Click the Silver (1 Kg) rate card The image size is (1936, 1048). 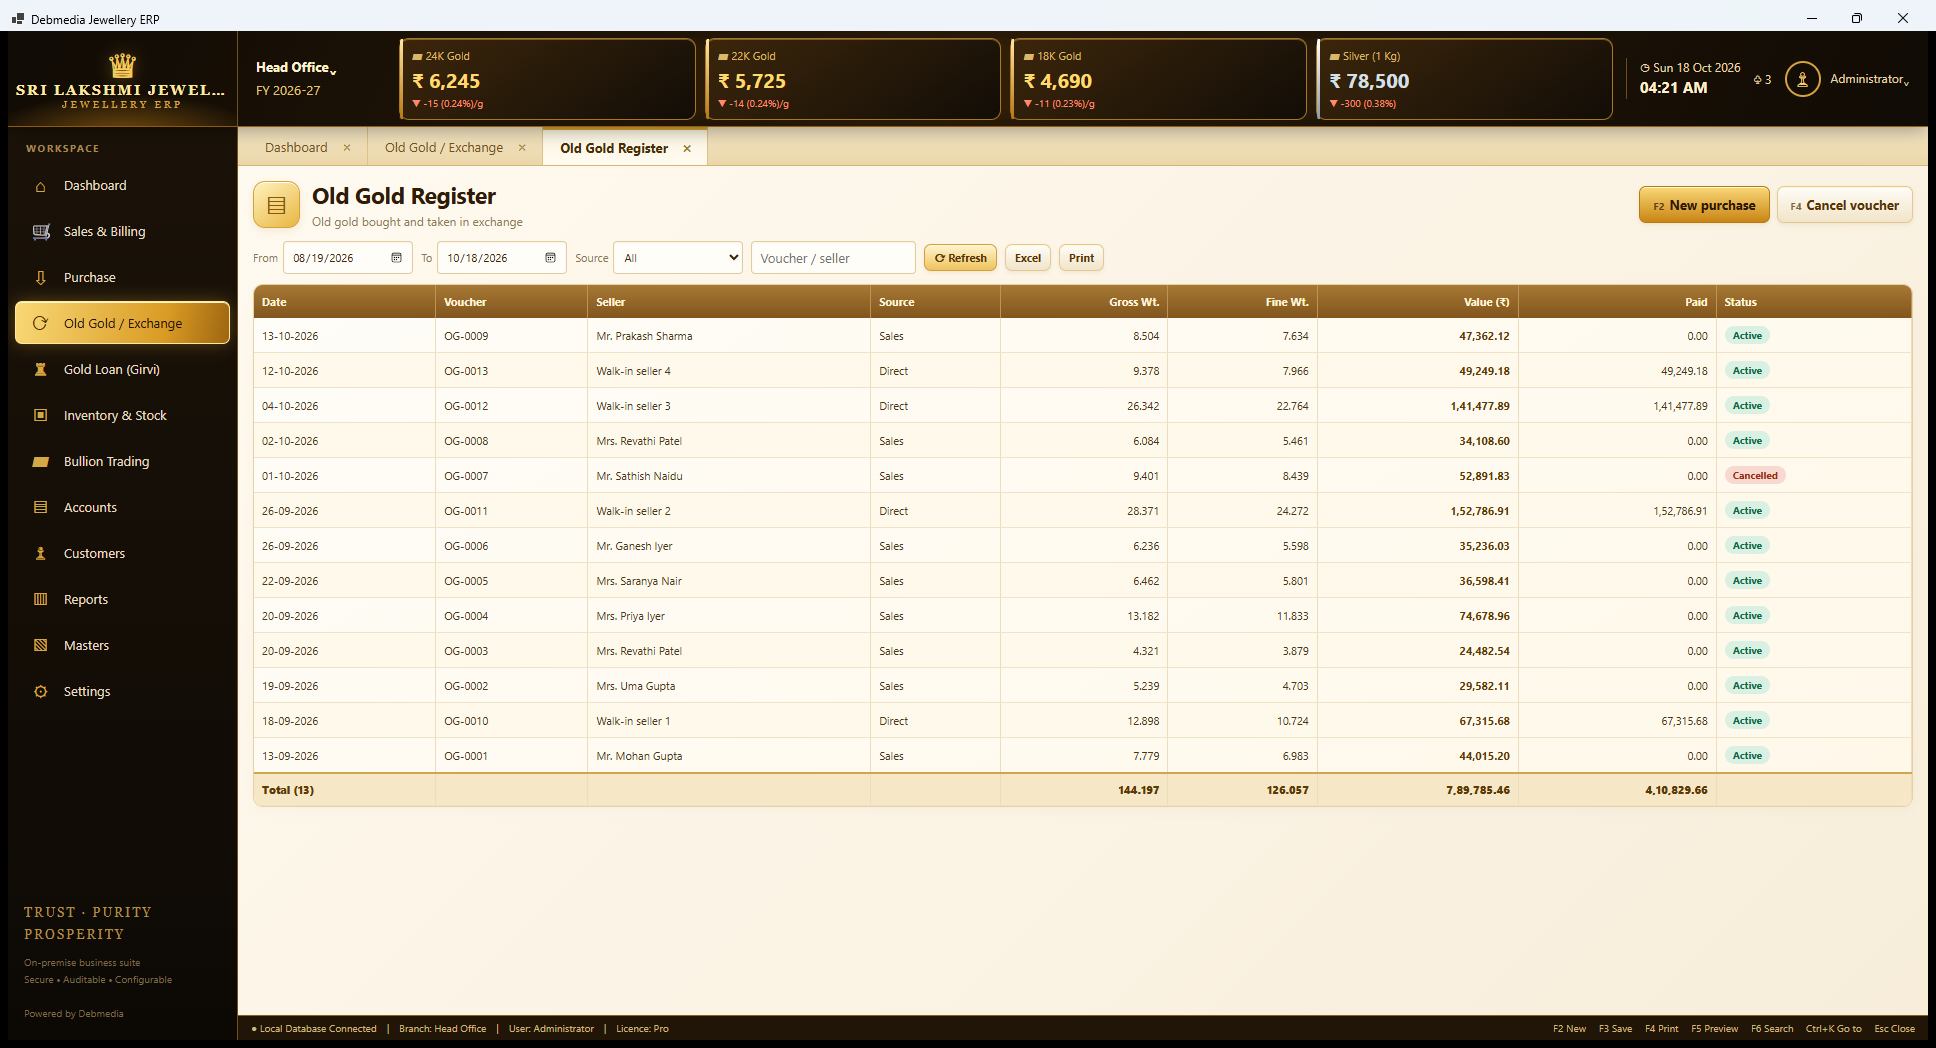(1465, 79)
